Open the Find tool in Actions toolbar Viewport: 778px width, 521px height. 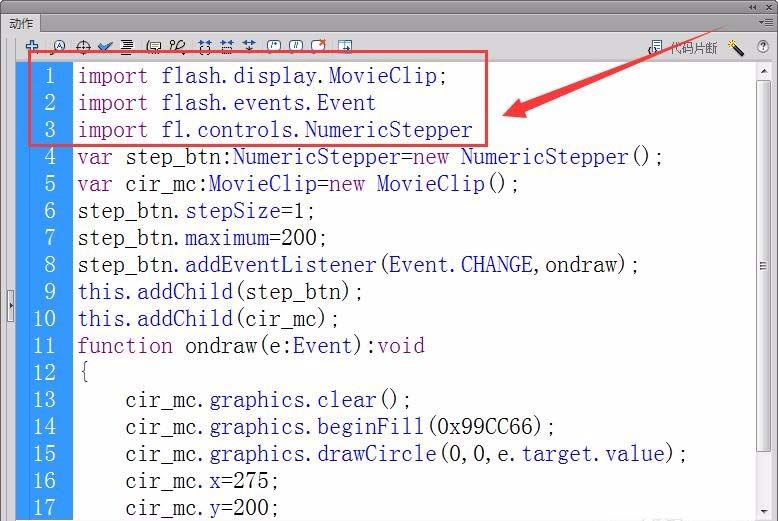coord(59,47)
